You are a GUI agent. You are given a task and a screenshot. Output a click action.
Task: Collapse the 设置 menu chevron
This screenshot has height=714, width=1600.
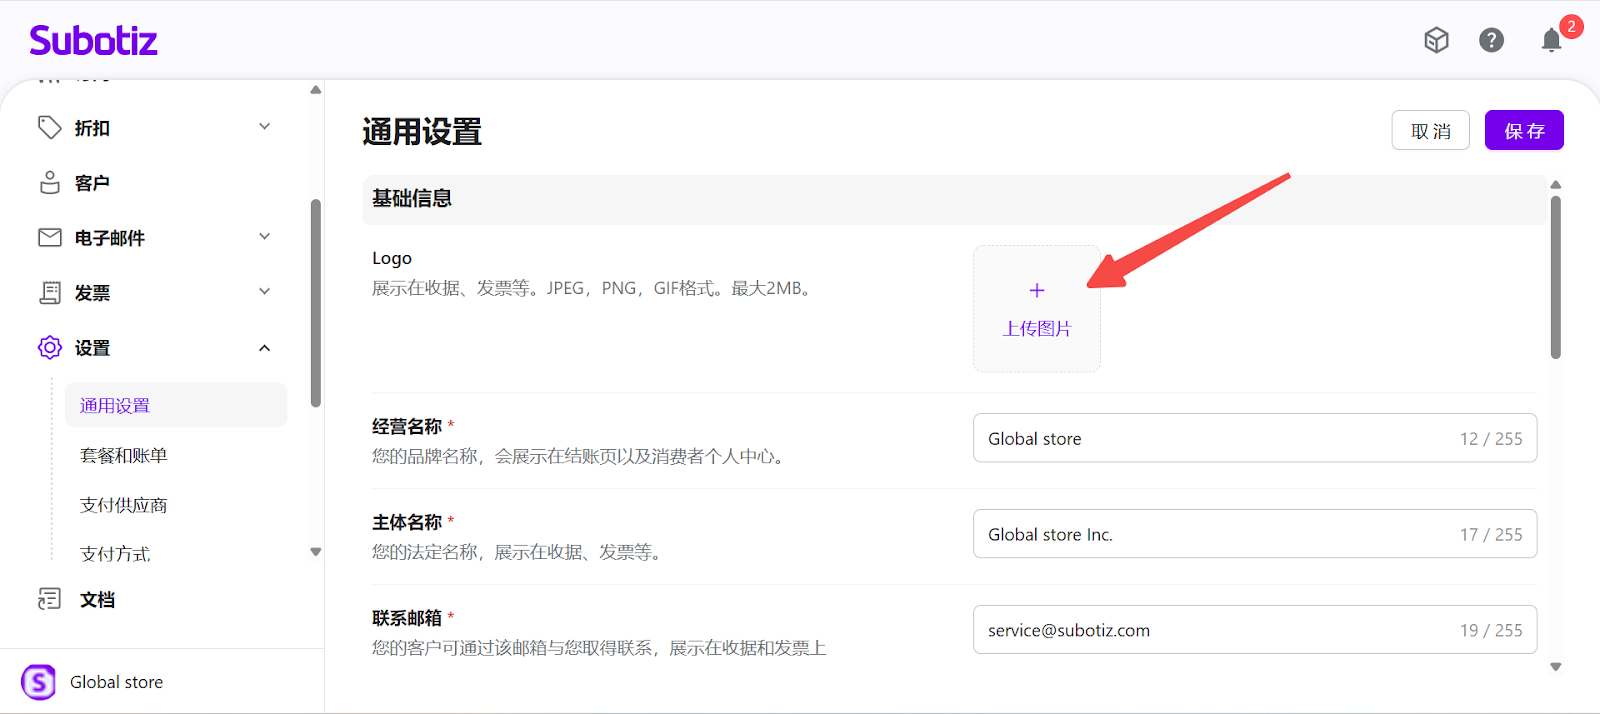(265, 348)
